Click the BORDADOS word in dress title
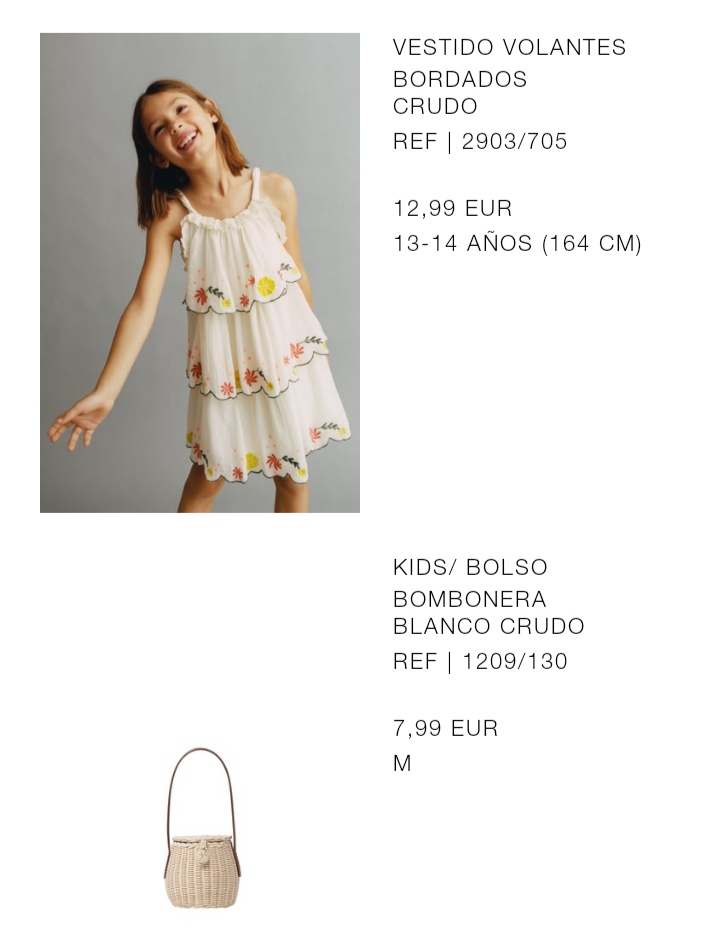This screenshot has height=950, width=720. click(x=460, y=79)
